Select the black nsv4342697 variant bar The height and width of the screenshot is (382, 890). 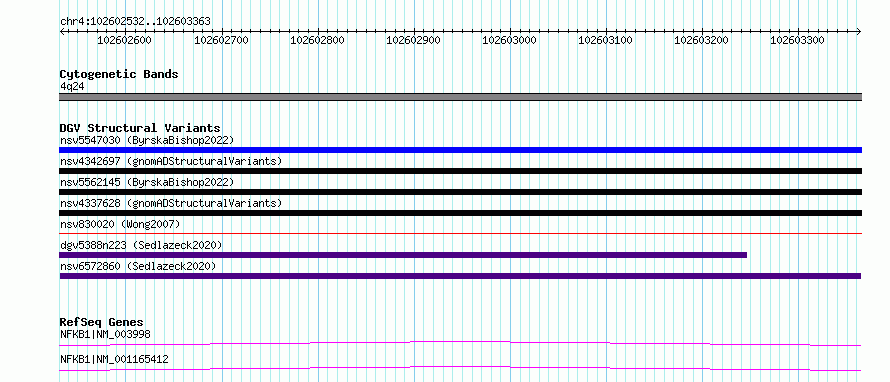tap(460, 171)
